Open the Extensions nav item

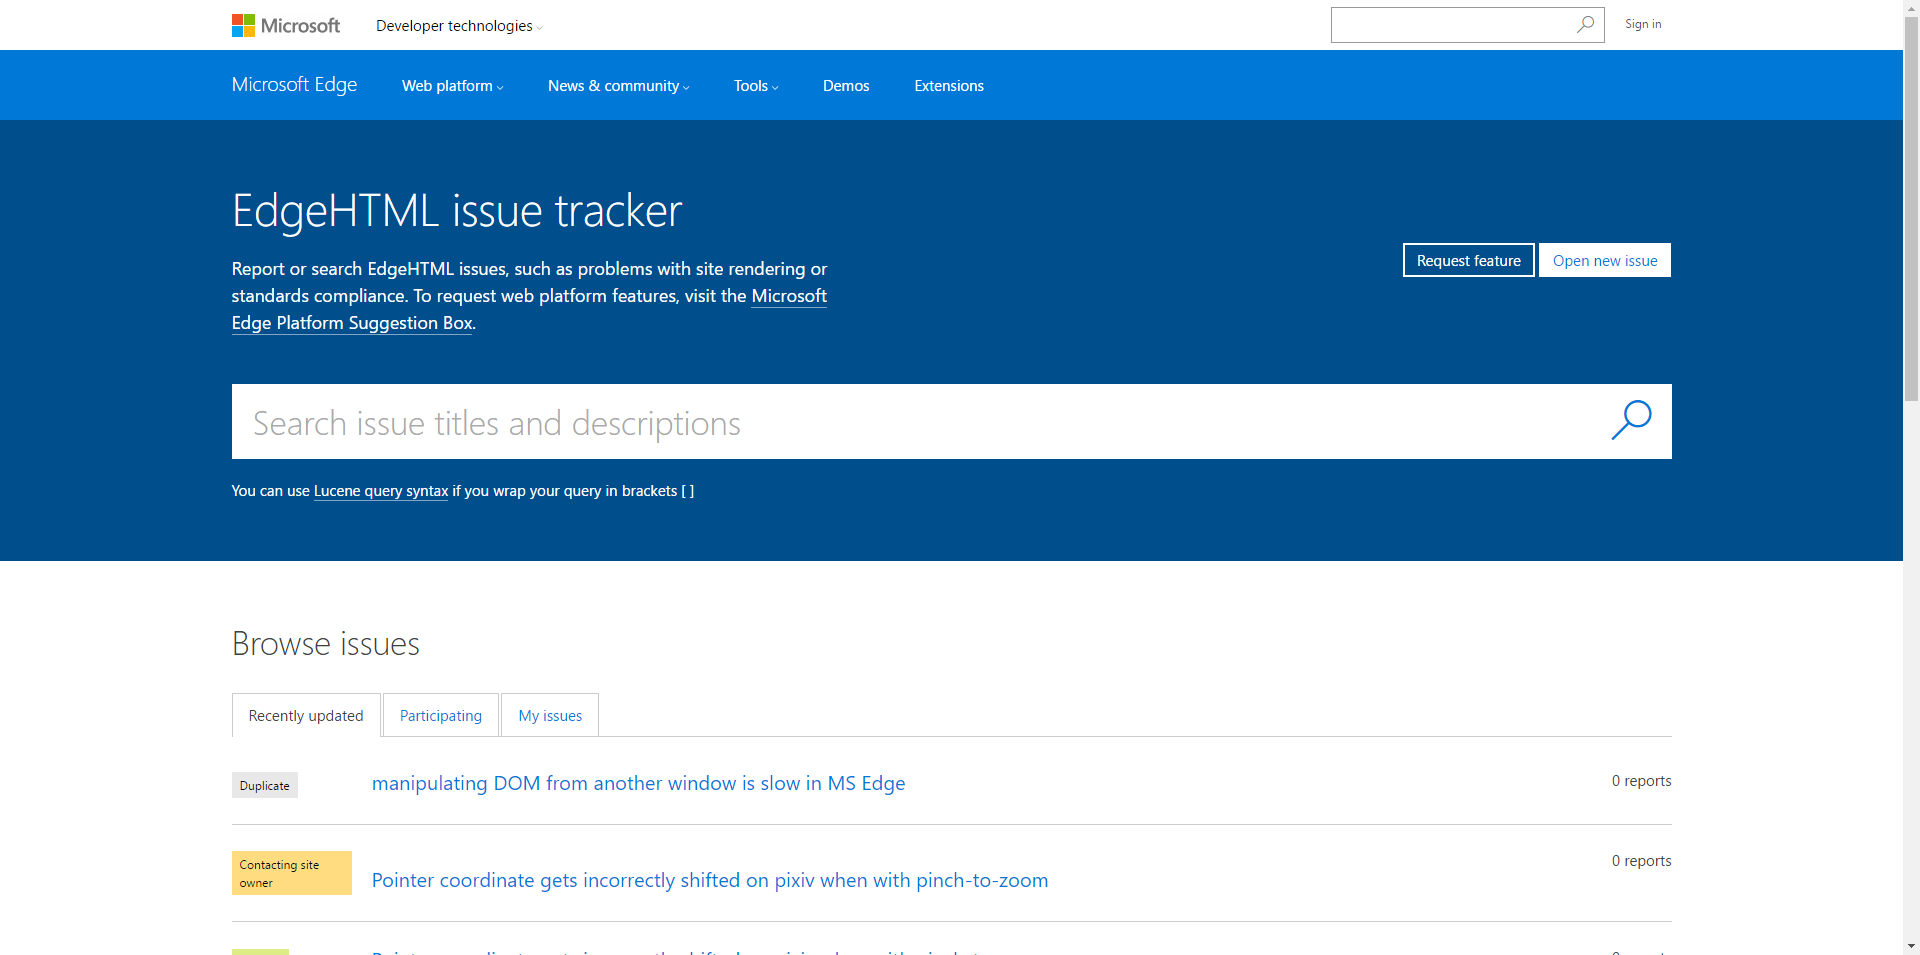click(949, 86)
